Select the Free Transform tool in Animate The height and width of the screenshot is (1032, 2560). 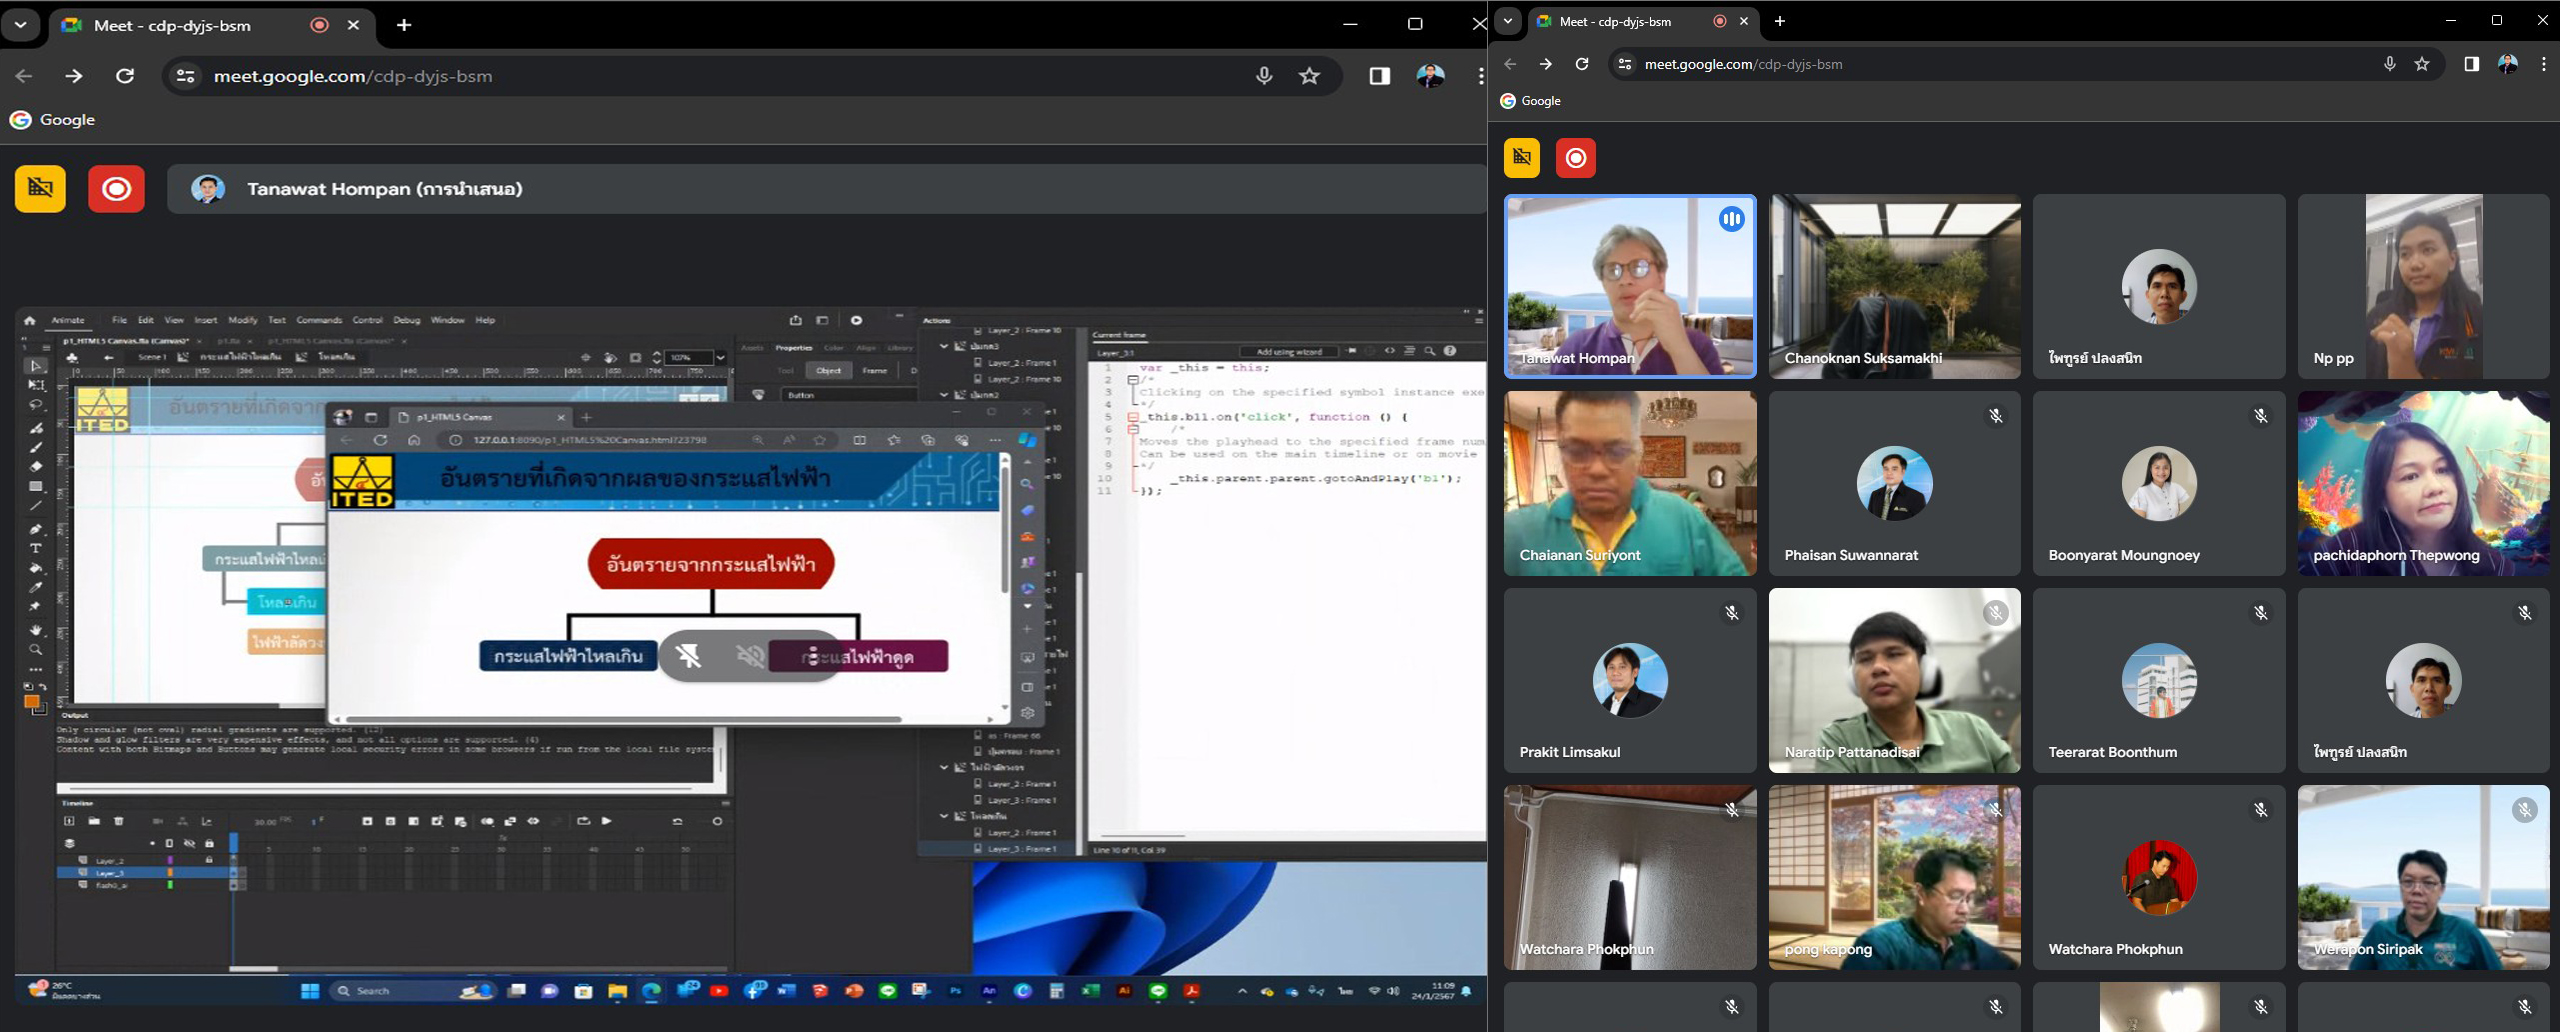(36, 386)
